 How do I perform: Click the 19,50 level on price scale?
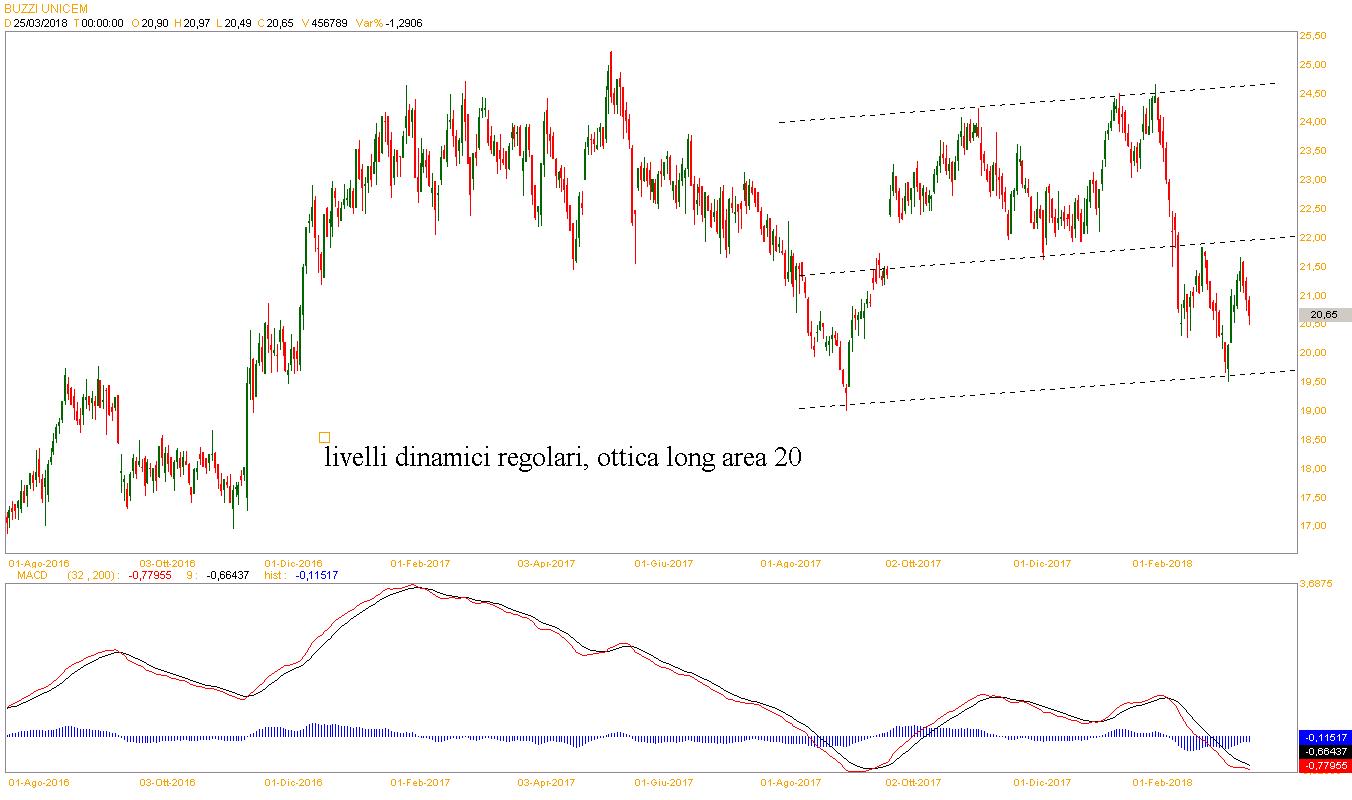pos(1311,382)
